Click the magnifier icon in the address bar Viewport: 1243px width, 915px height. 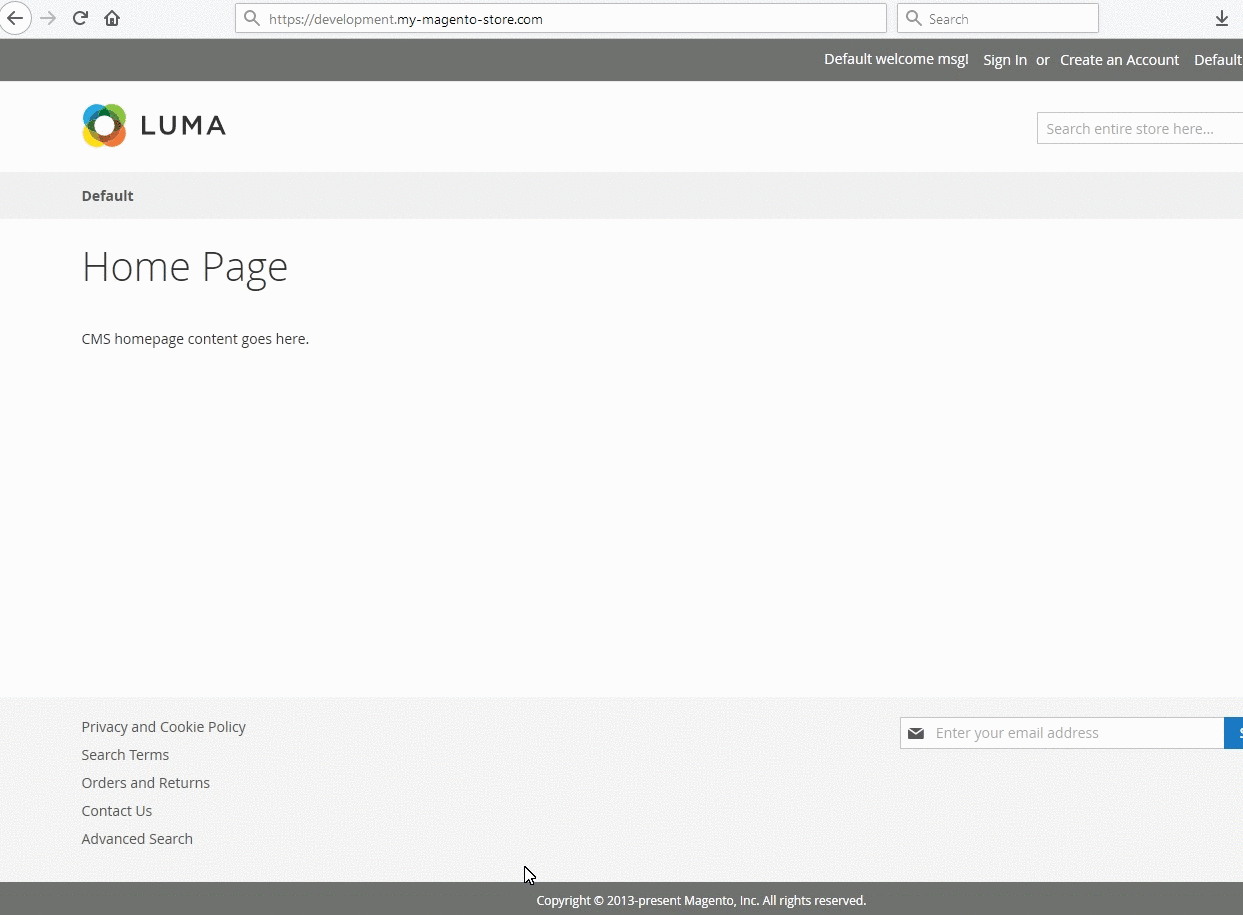252,18
